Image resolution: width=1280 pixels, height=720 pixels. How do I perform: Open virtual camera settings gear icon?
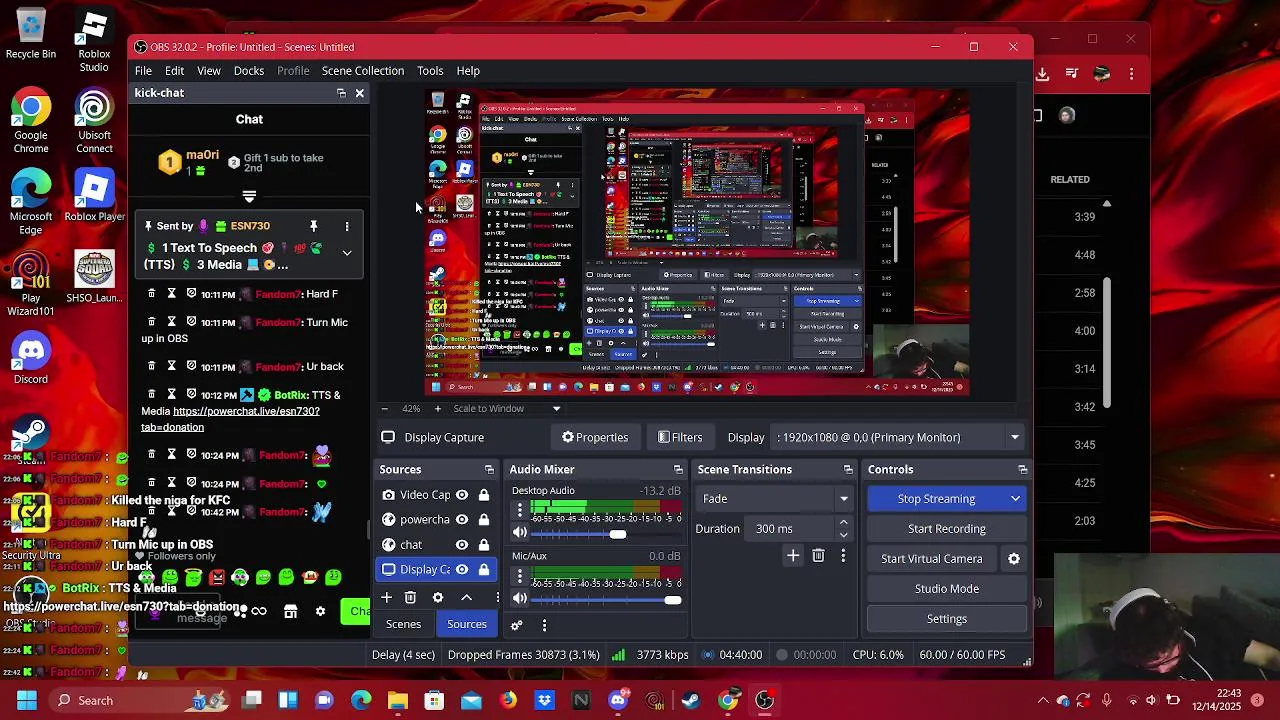(1013, 559)
